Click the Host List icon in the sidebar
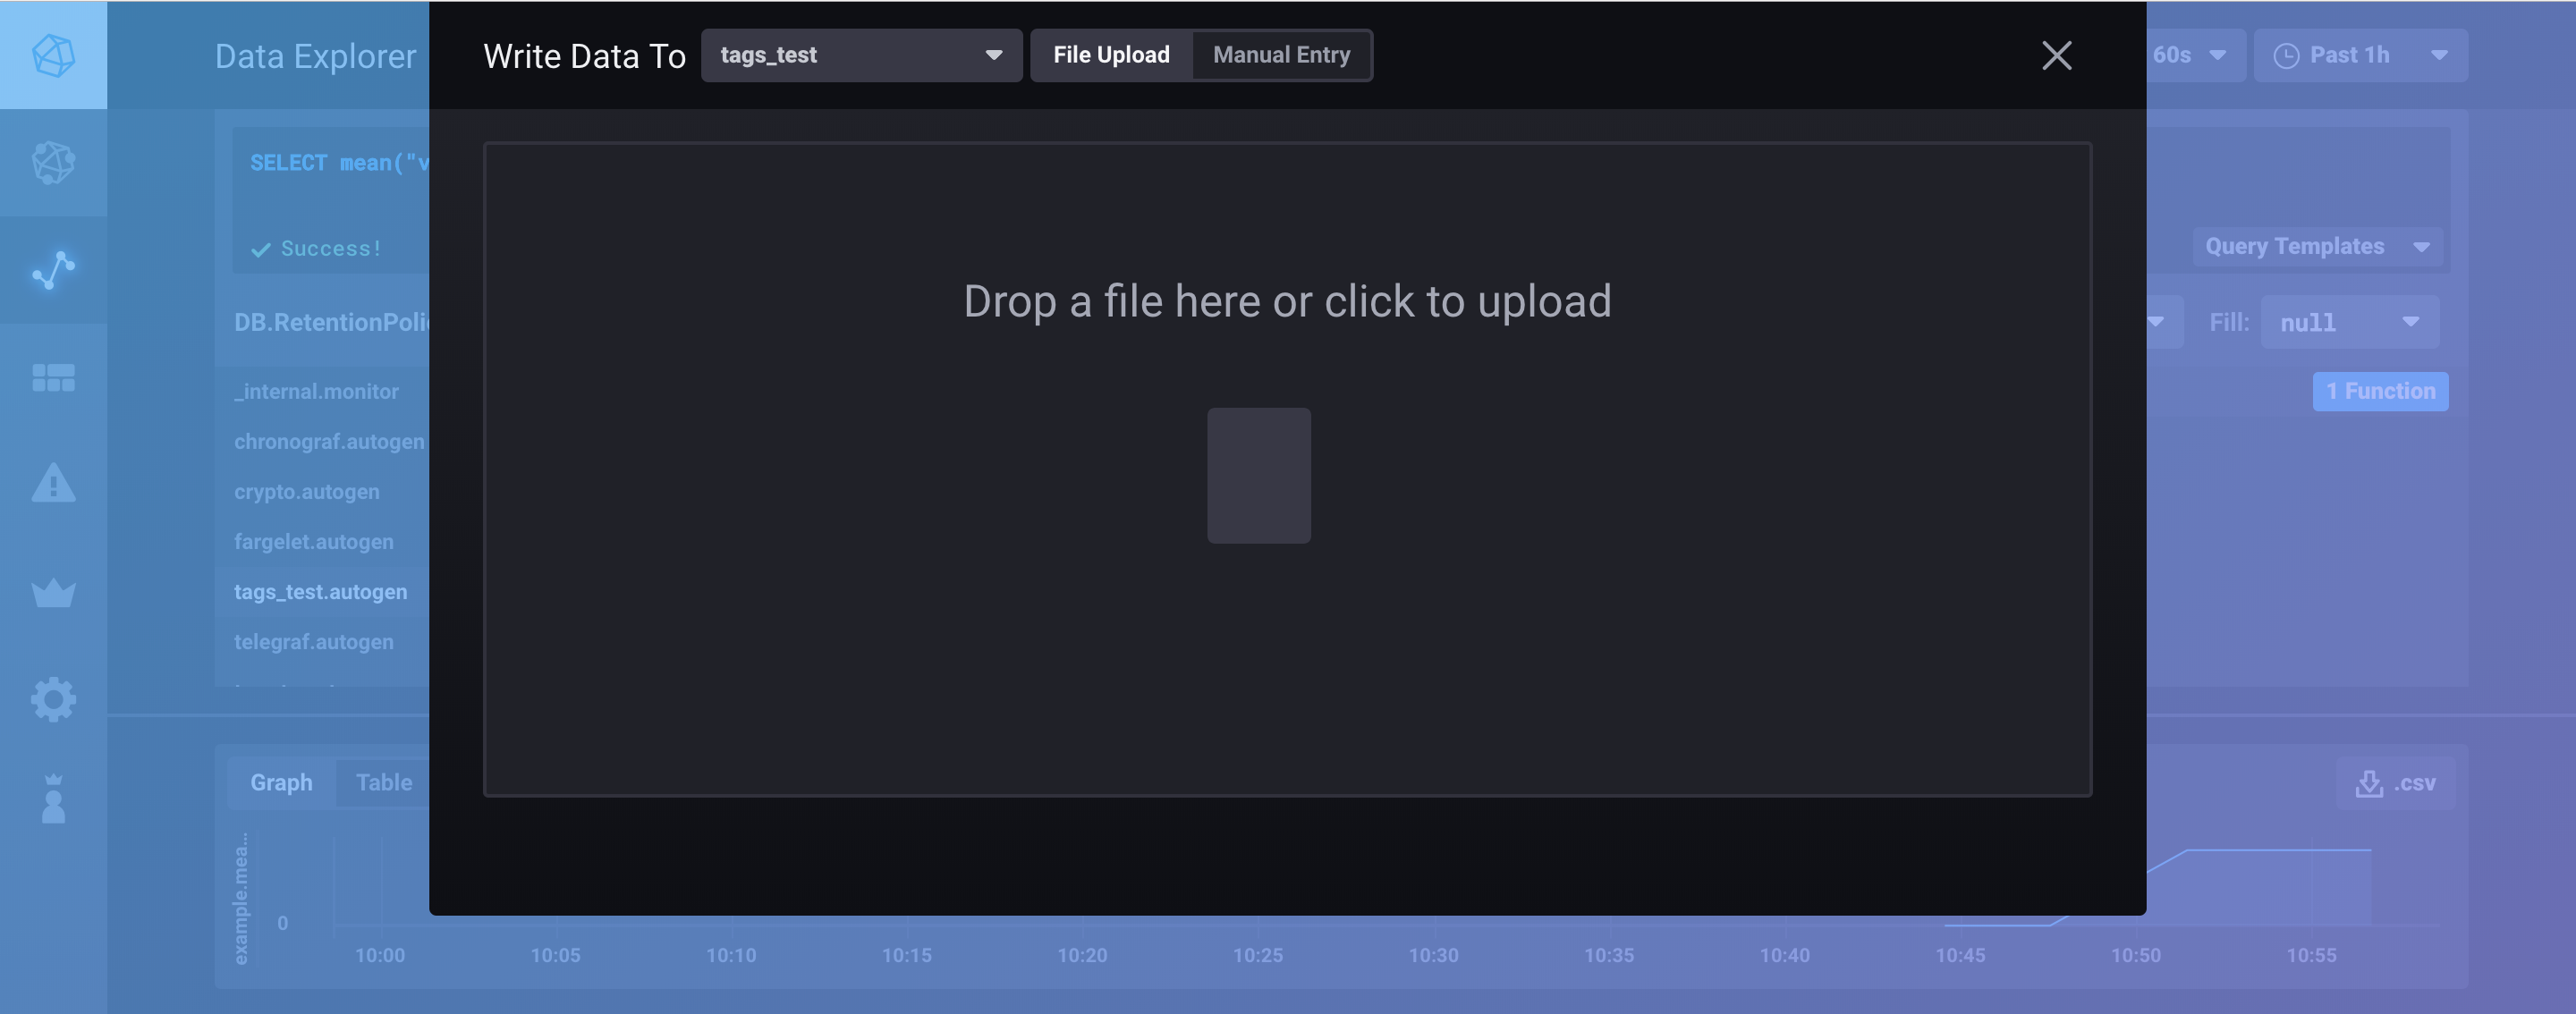 click(54, 162)
